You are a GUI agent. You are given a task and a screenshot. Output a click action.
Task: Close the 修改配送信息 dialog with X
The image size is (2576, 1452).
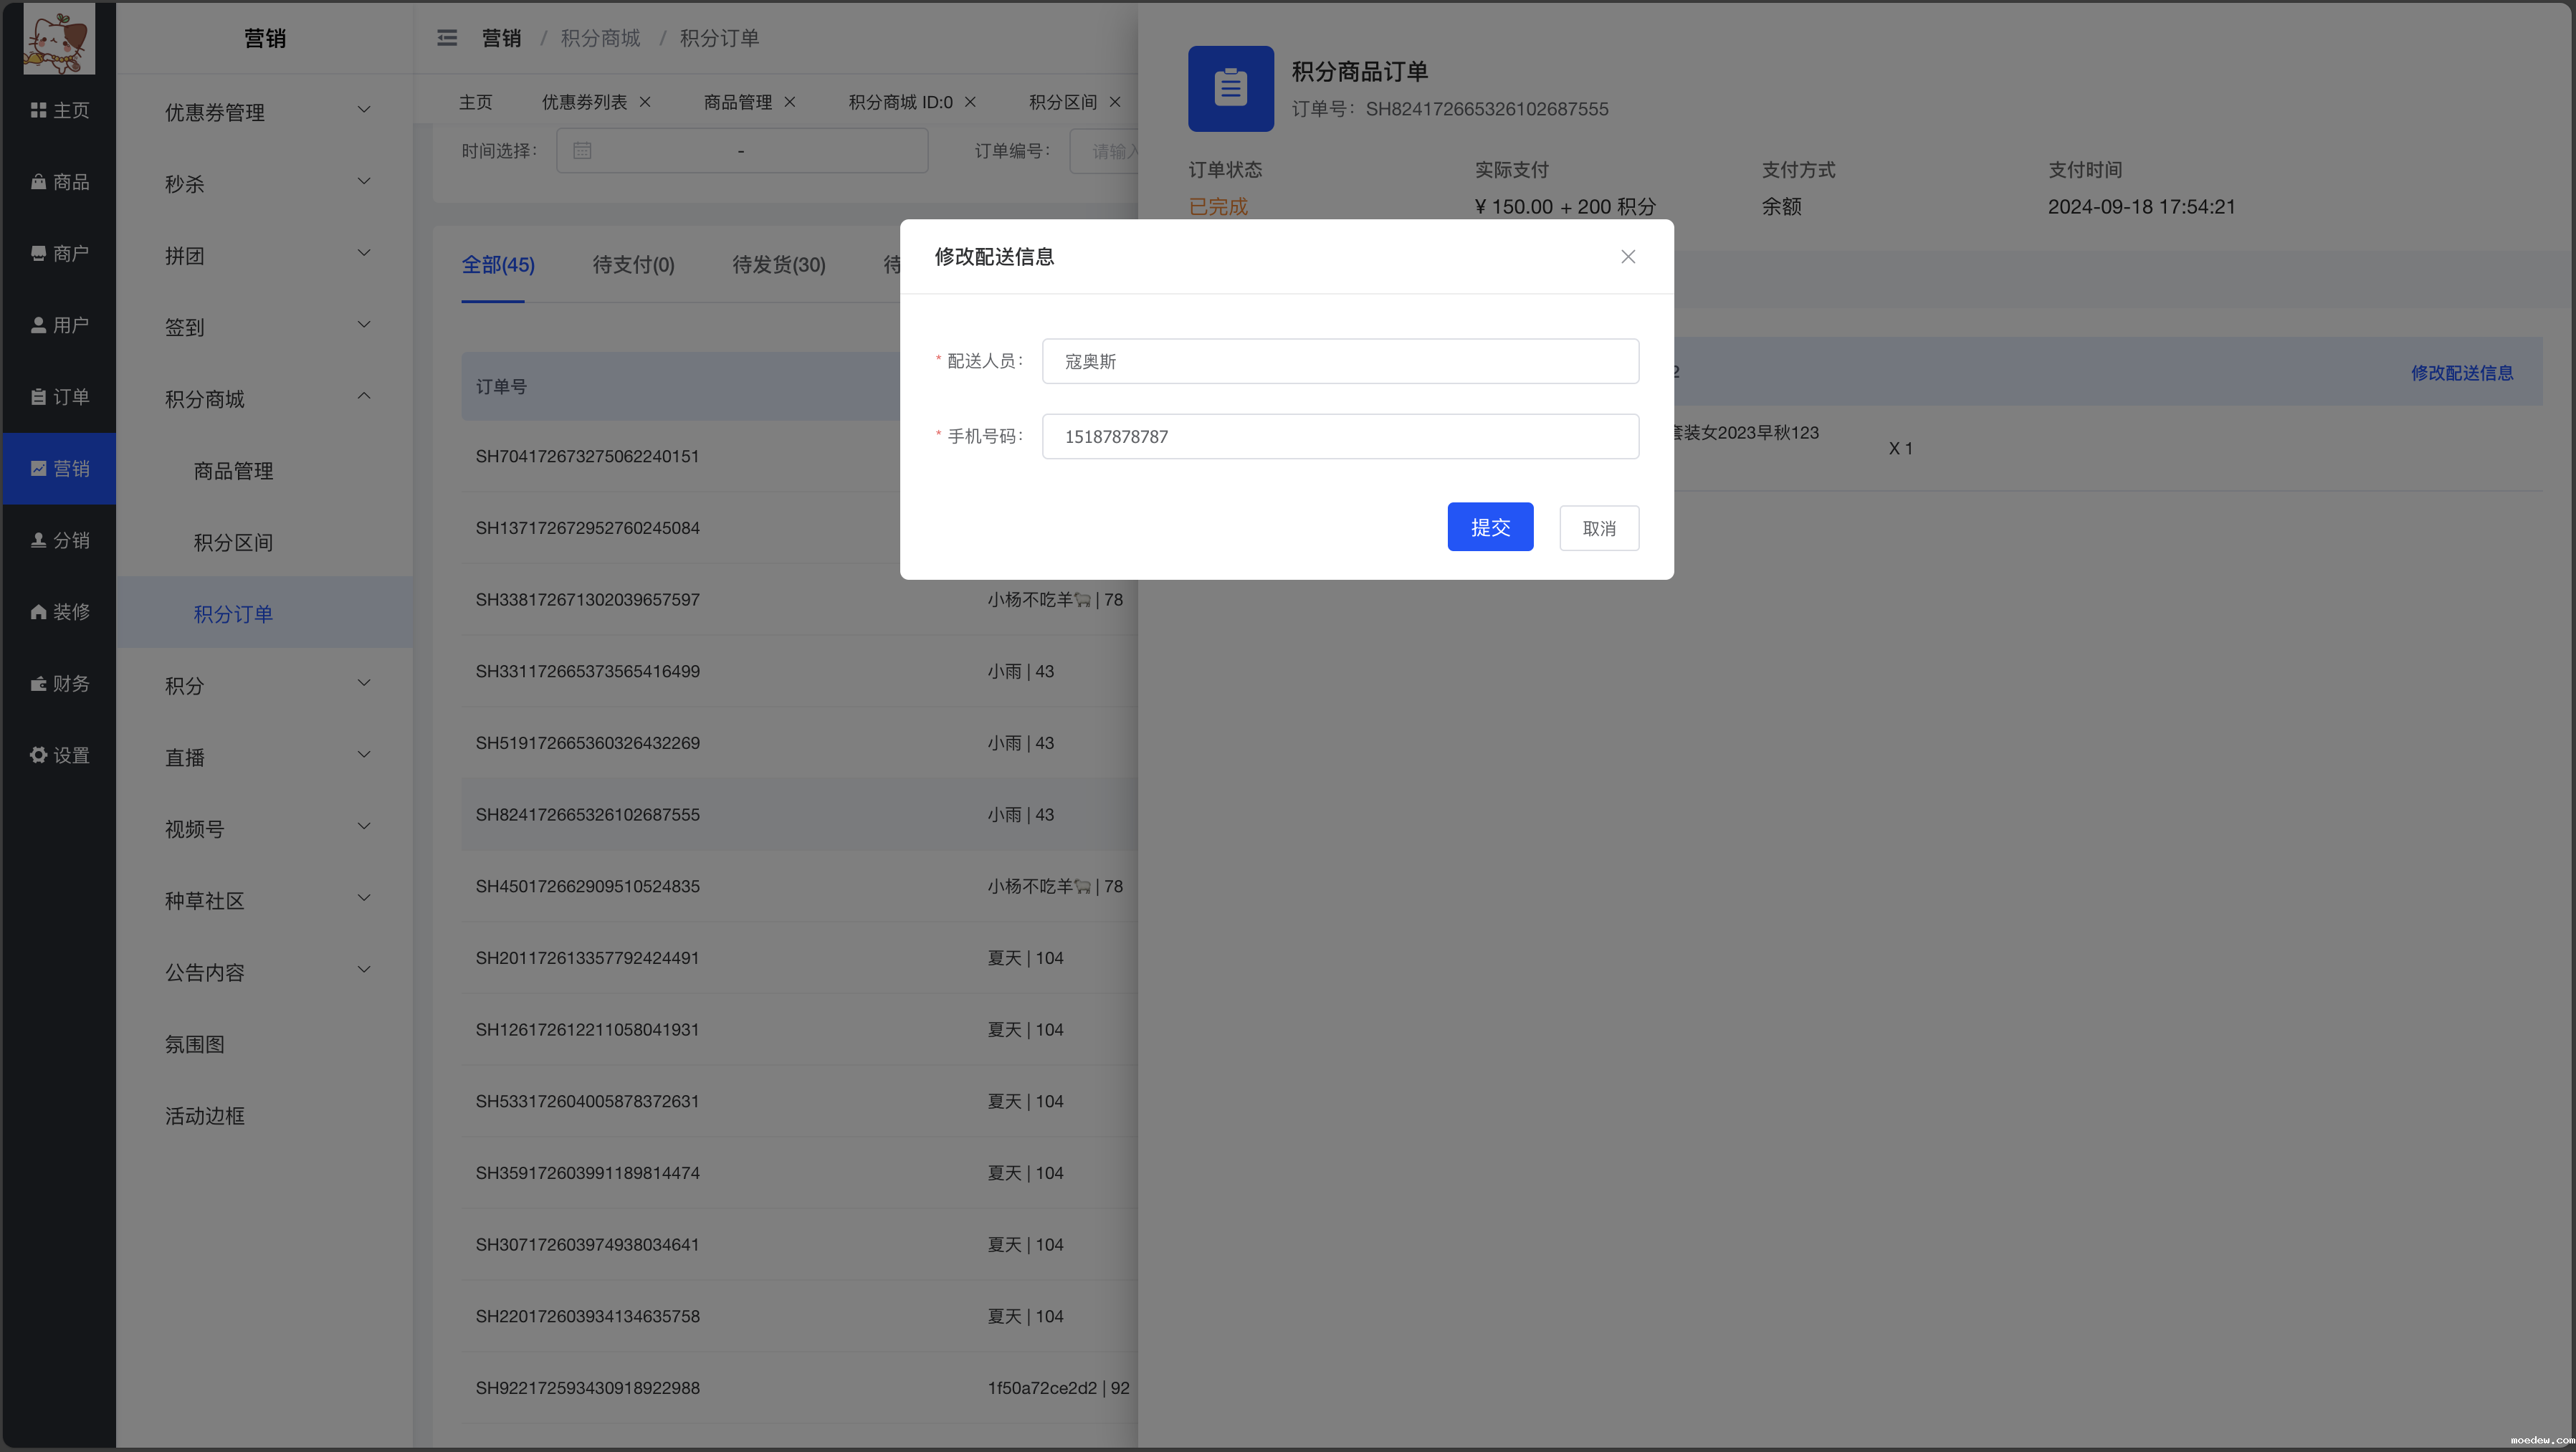[1627, 257]
